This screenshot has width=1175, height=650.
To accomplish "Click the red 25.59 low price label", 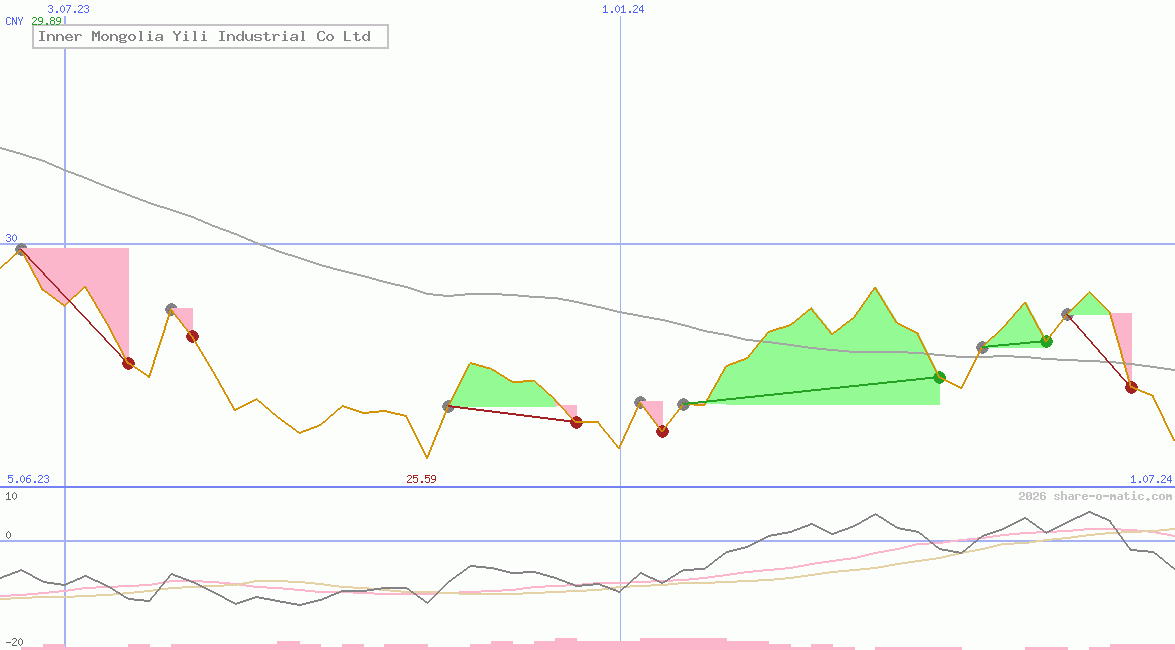I will tap(421, 479).
